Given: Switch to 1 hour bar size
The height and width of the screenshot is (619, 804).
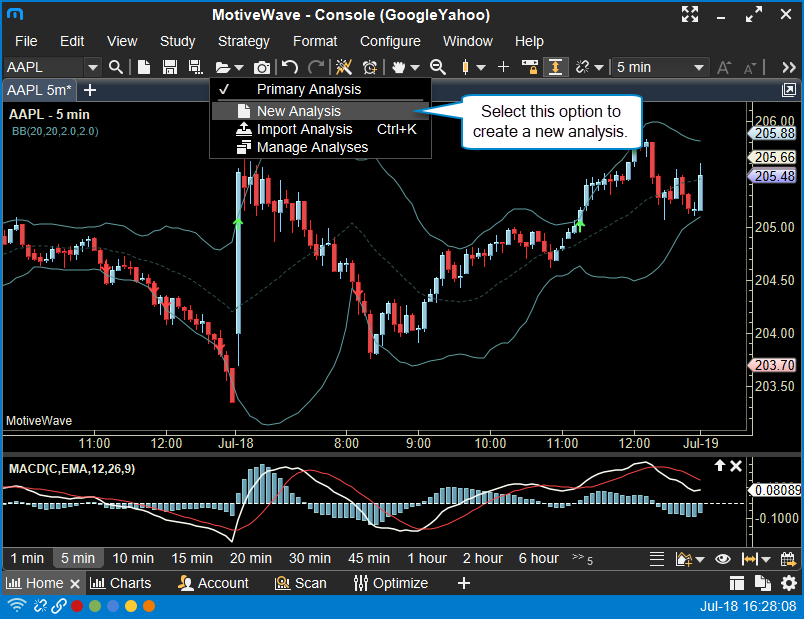Looking at the screenshot, I should coord(426,558).
